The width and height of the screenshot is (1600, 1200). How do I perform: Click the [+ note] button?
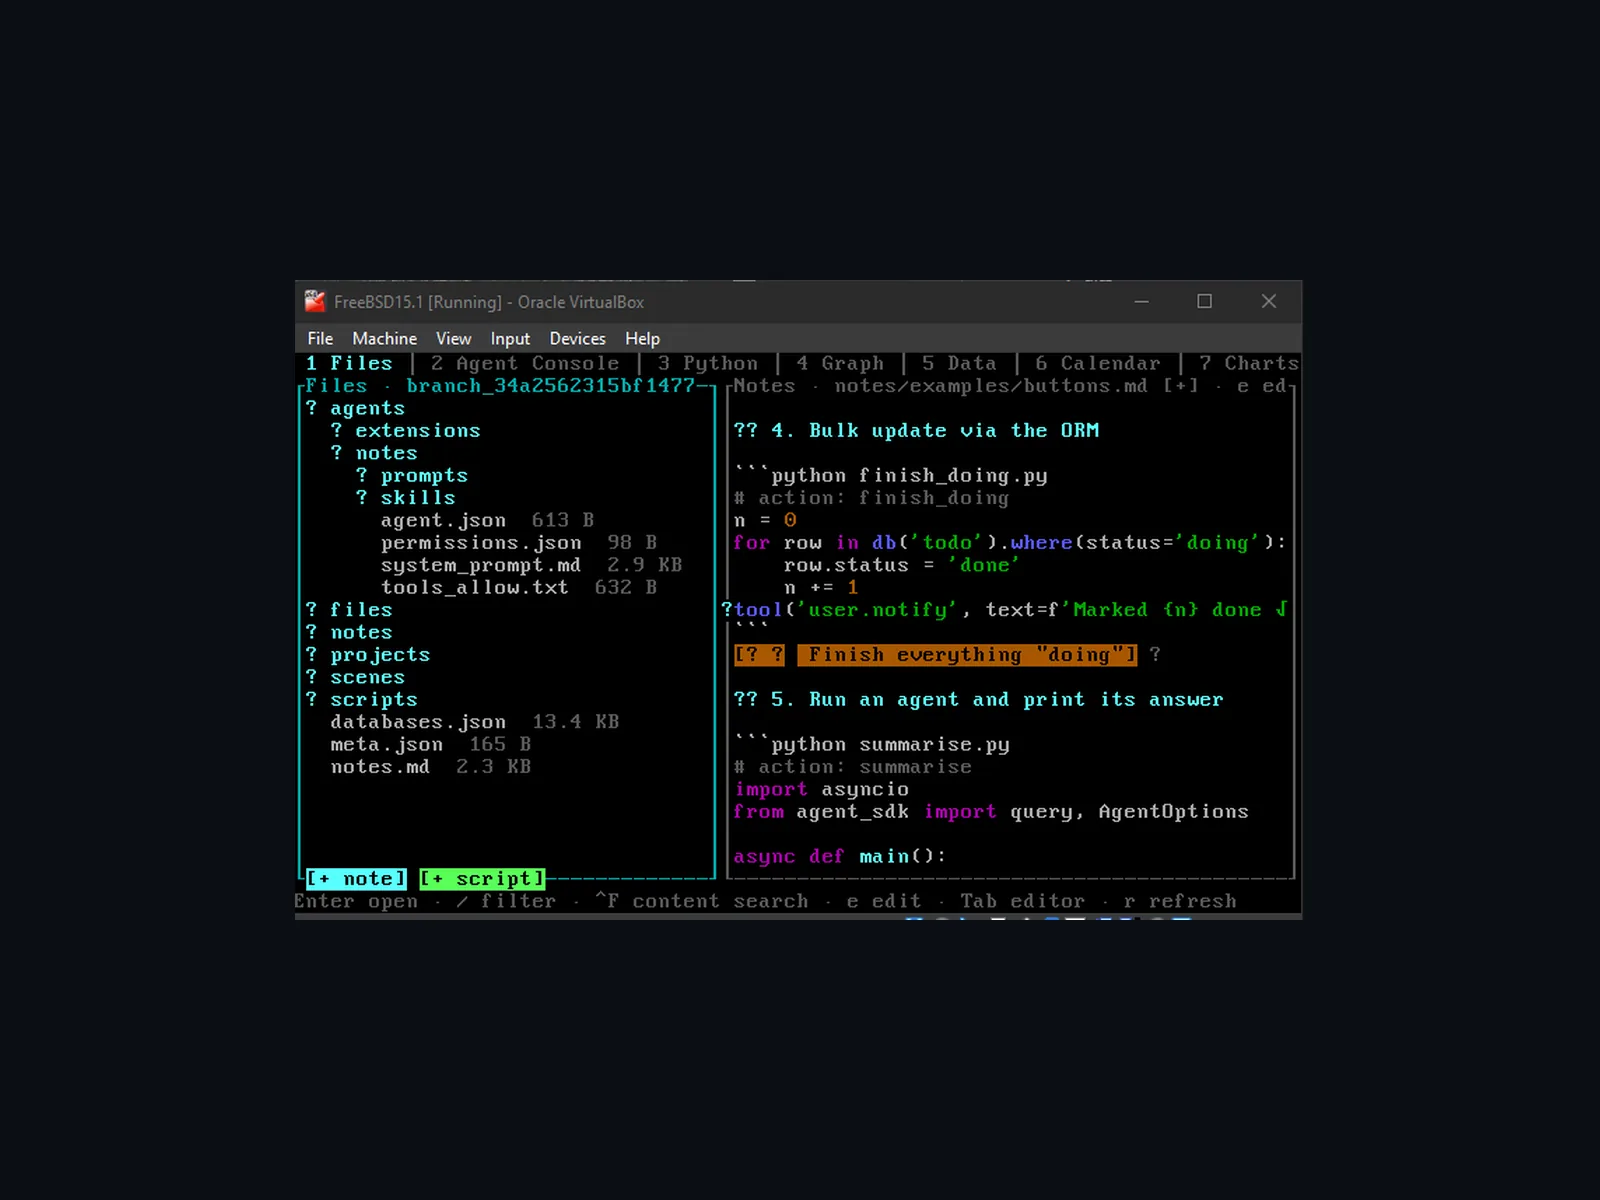(x=356, y=879)
